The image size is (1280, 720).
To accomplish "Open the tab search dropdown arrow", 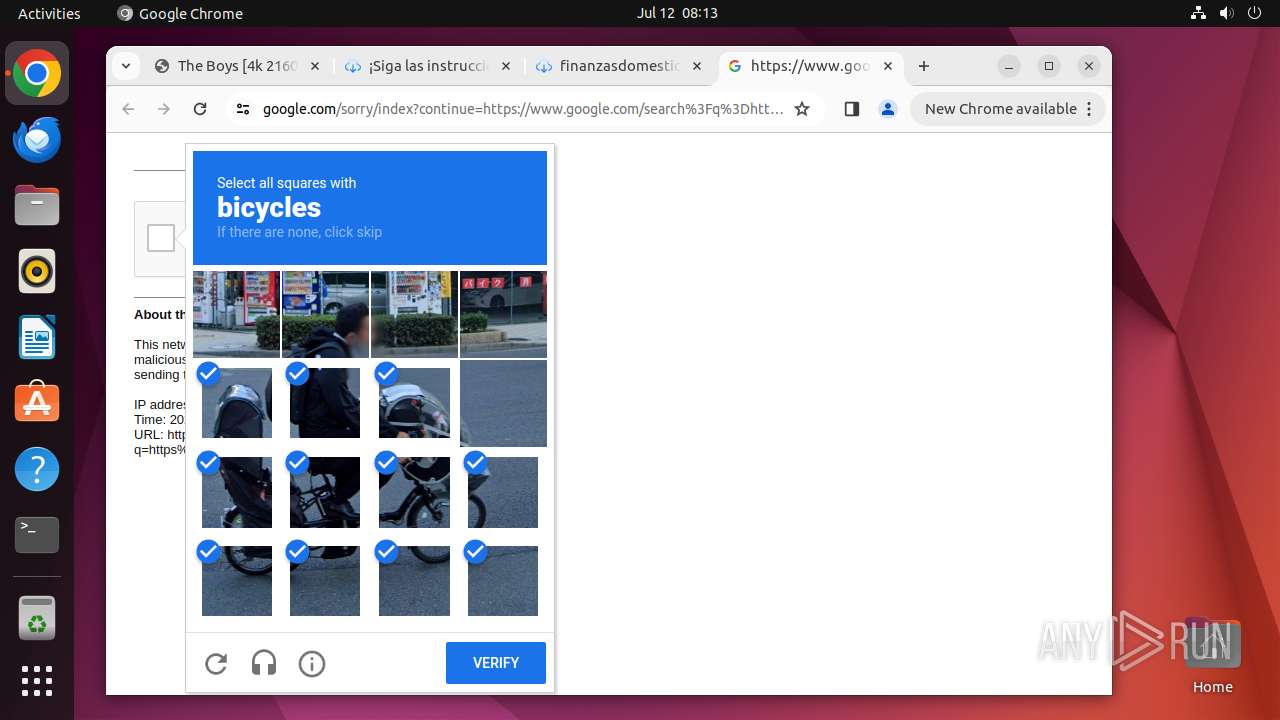I will pos(125,66).
